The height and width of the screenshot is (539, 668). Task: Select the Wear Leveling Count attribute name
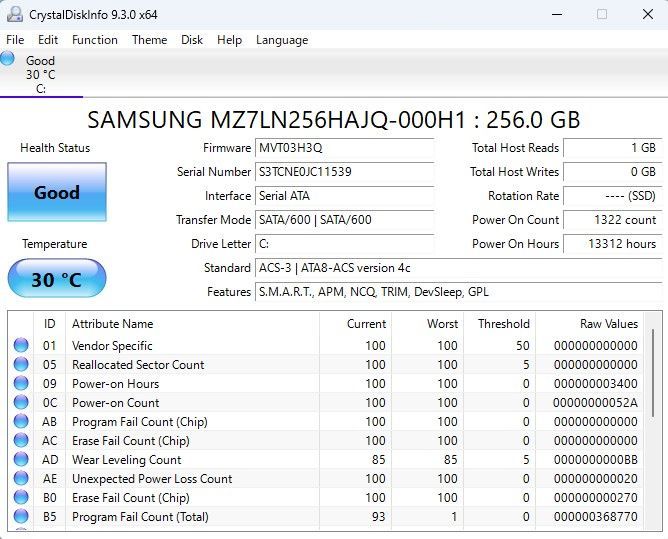click(x=127, y=460)
